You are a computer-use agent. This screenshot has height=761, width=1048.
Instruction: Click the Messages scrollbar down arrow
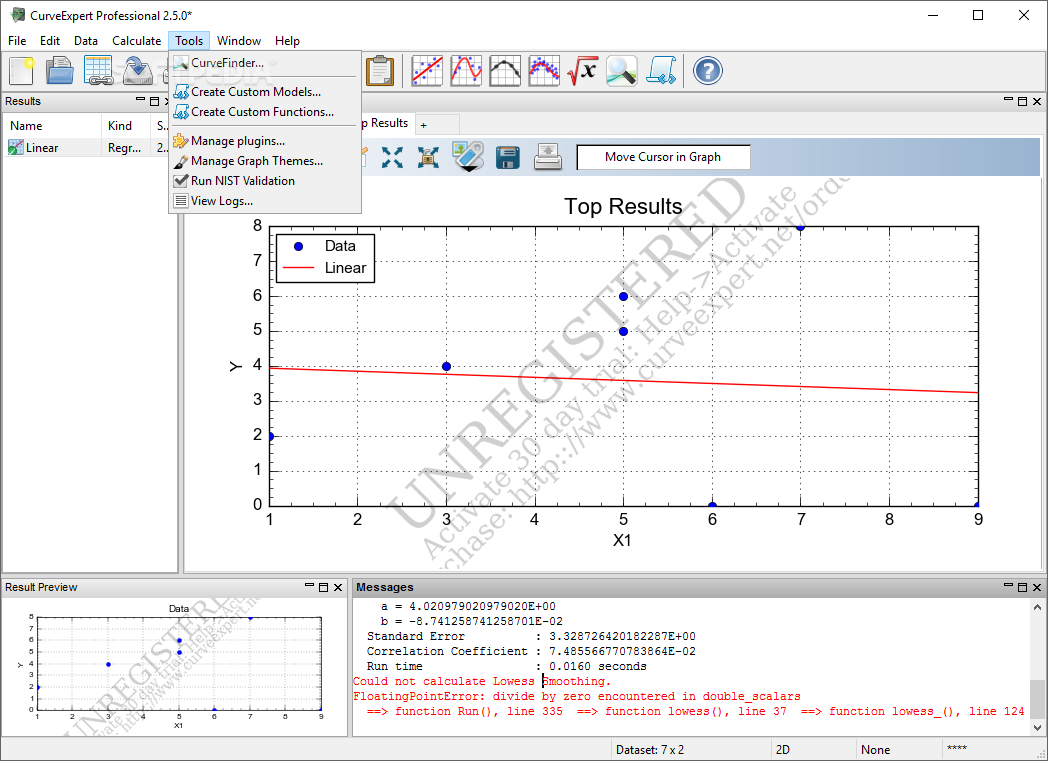[x=1037, y=728]
